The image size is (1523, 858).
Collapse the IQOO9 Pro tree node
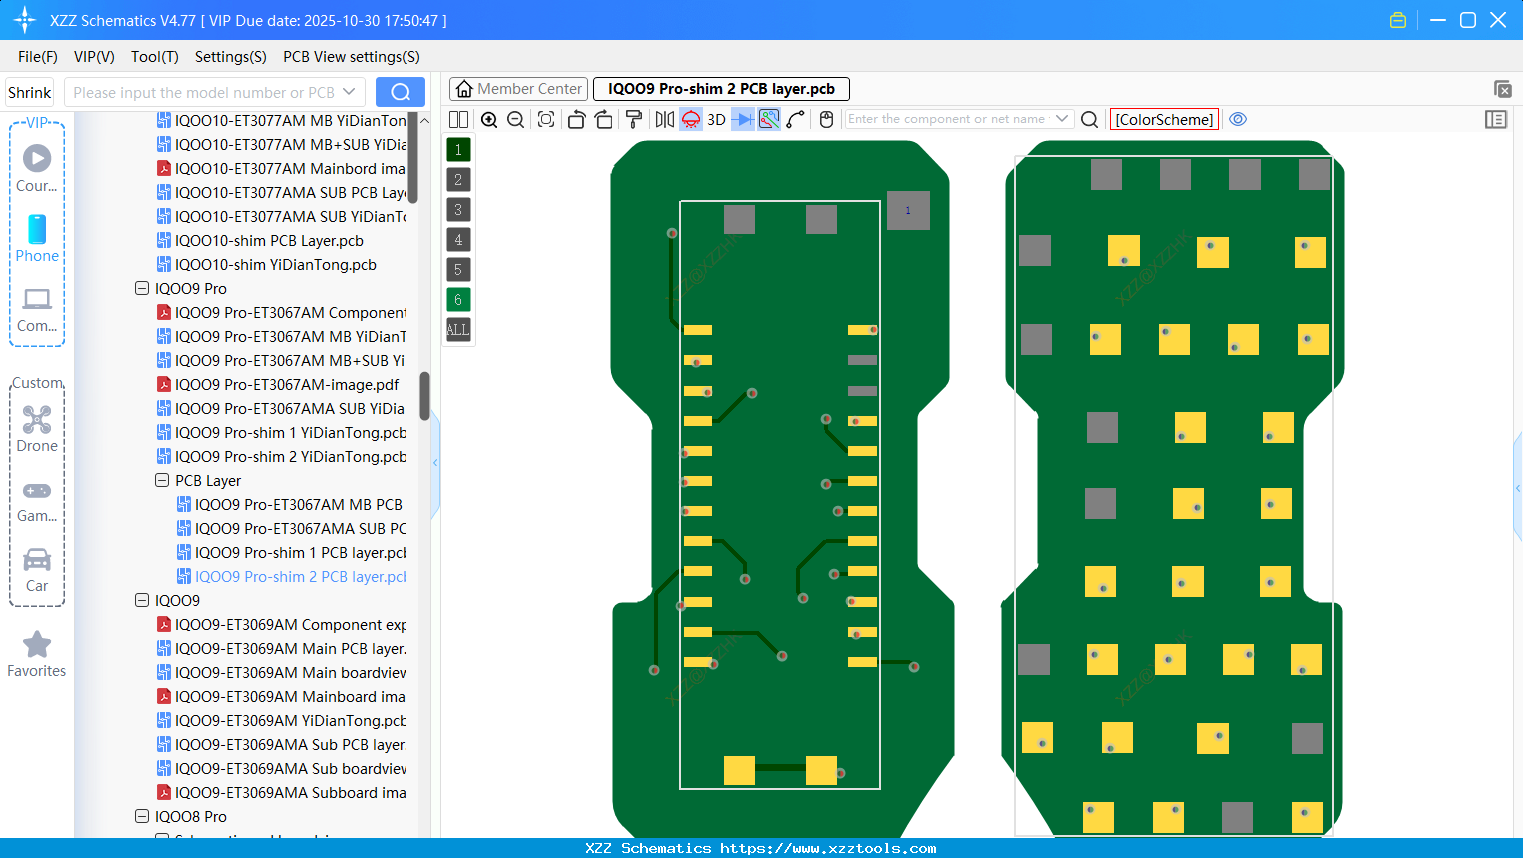[142, 288]
